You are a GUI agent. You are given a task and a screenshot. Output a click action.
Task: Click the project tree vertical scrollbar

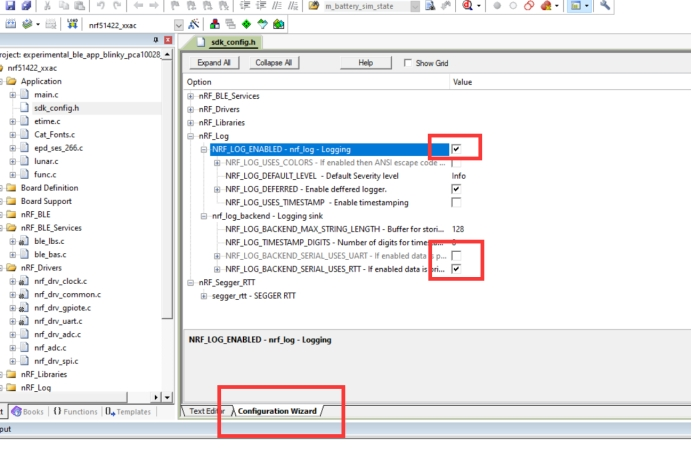click(x=167, y=187)
